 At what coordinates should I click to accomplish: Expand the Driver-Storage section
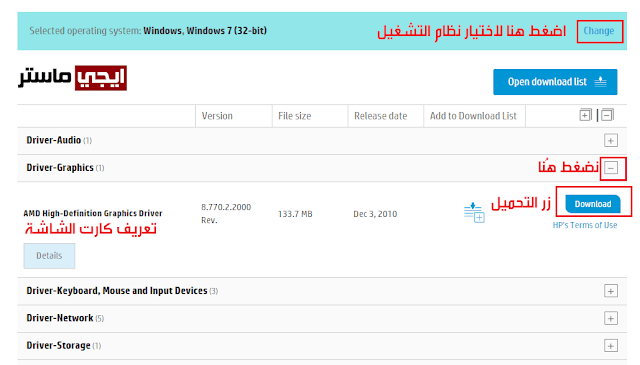coord(611,346)
